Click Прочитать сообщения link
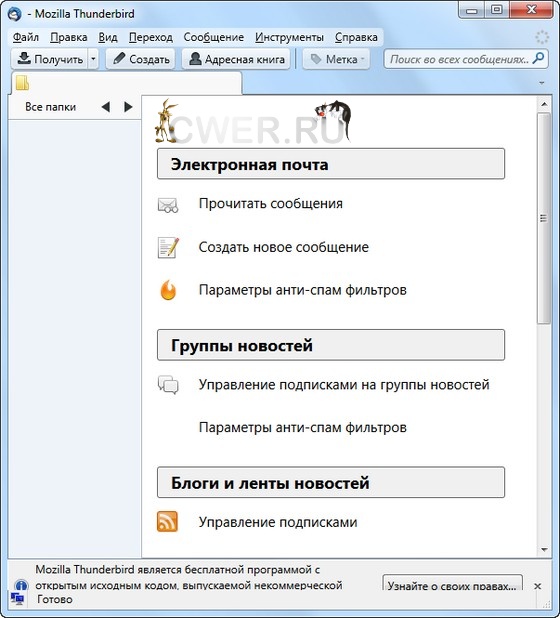560x618 pixels. [x=270, y=204]
